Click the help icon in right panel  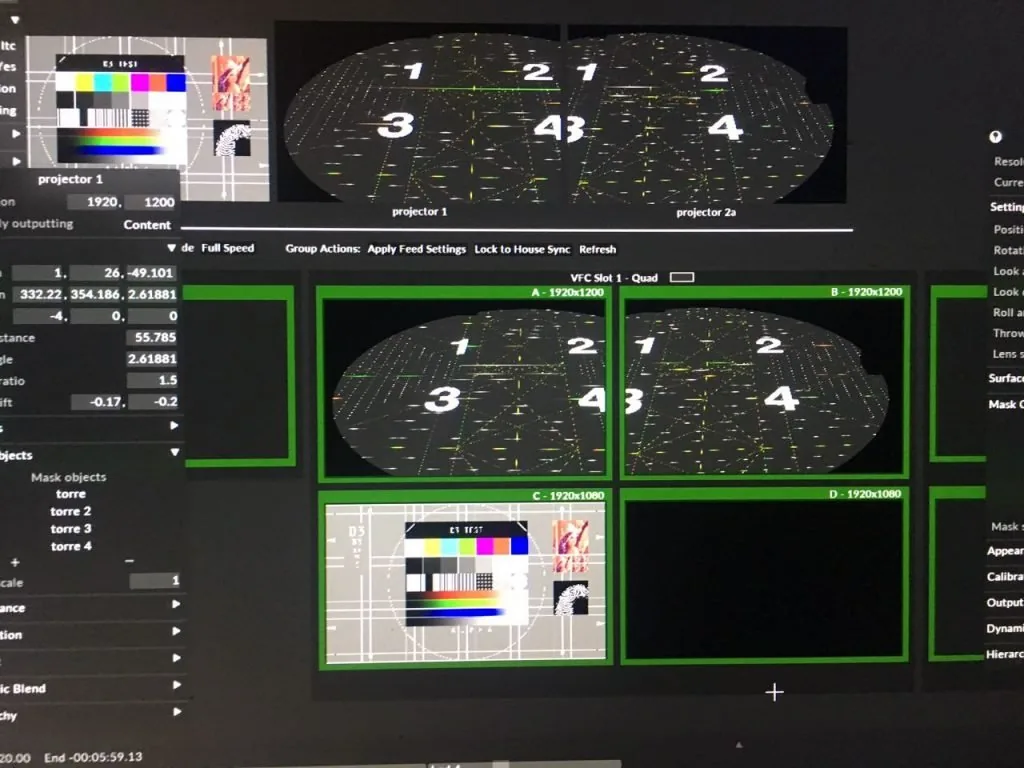(x=995, y=136)
